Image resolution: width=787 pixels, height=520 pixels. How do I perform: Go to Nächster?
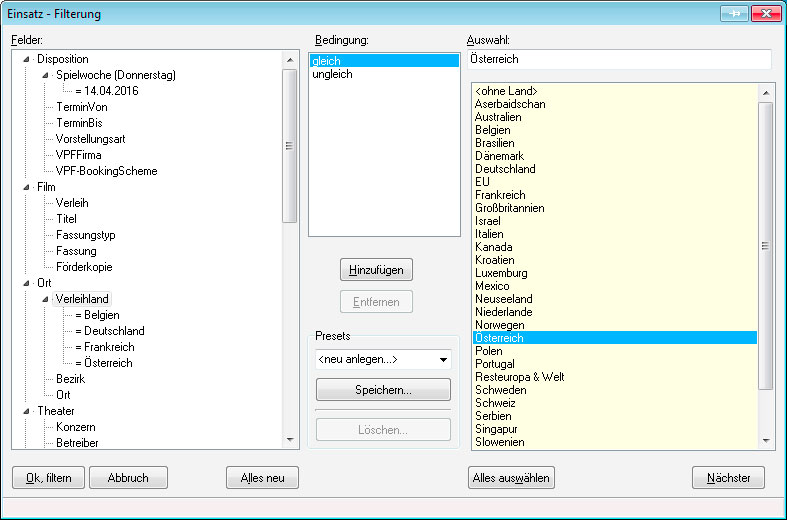coord(728,478)
